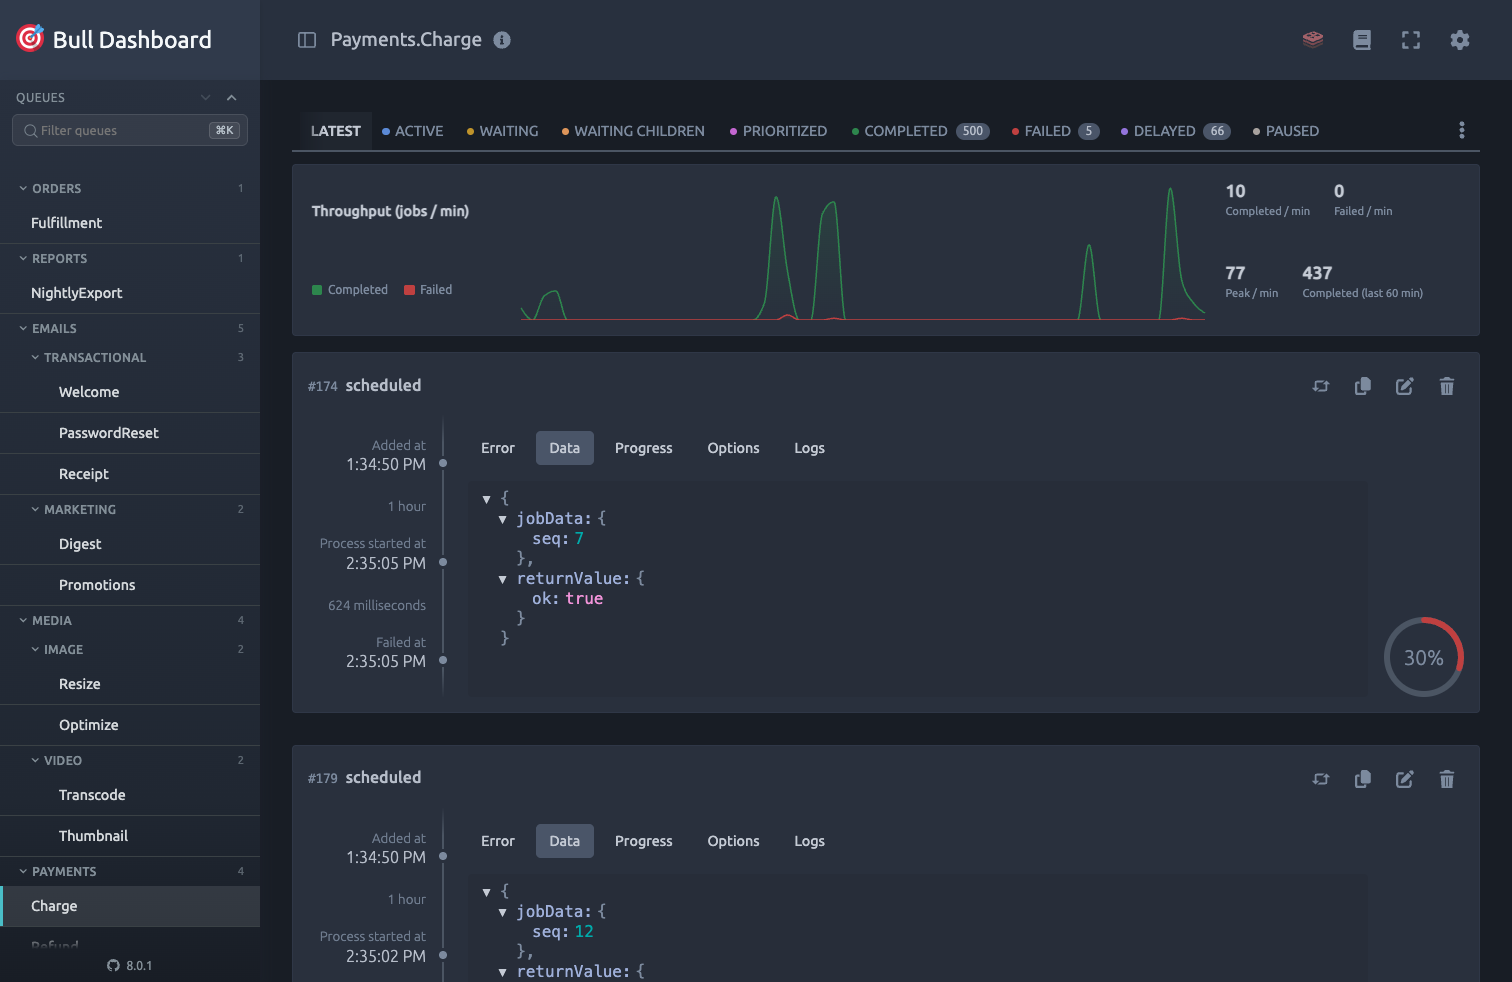1512x982 pixels.
Task: Delete job #179 with the trash icon
Action: (1447, 779)
